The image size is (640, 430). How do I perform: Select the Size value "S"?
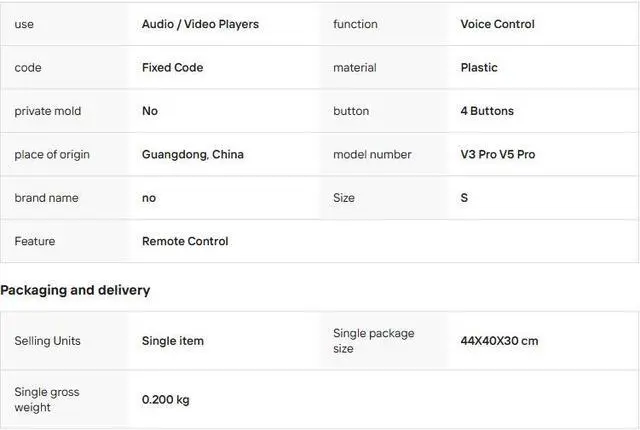pyautogui.click(x=464, y=198)
